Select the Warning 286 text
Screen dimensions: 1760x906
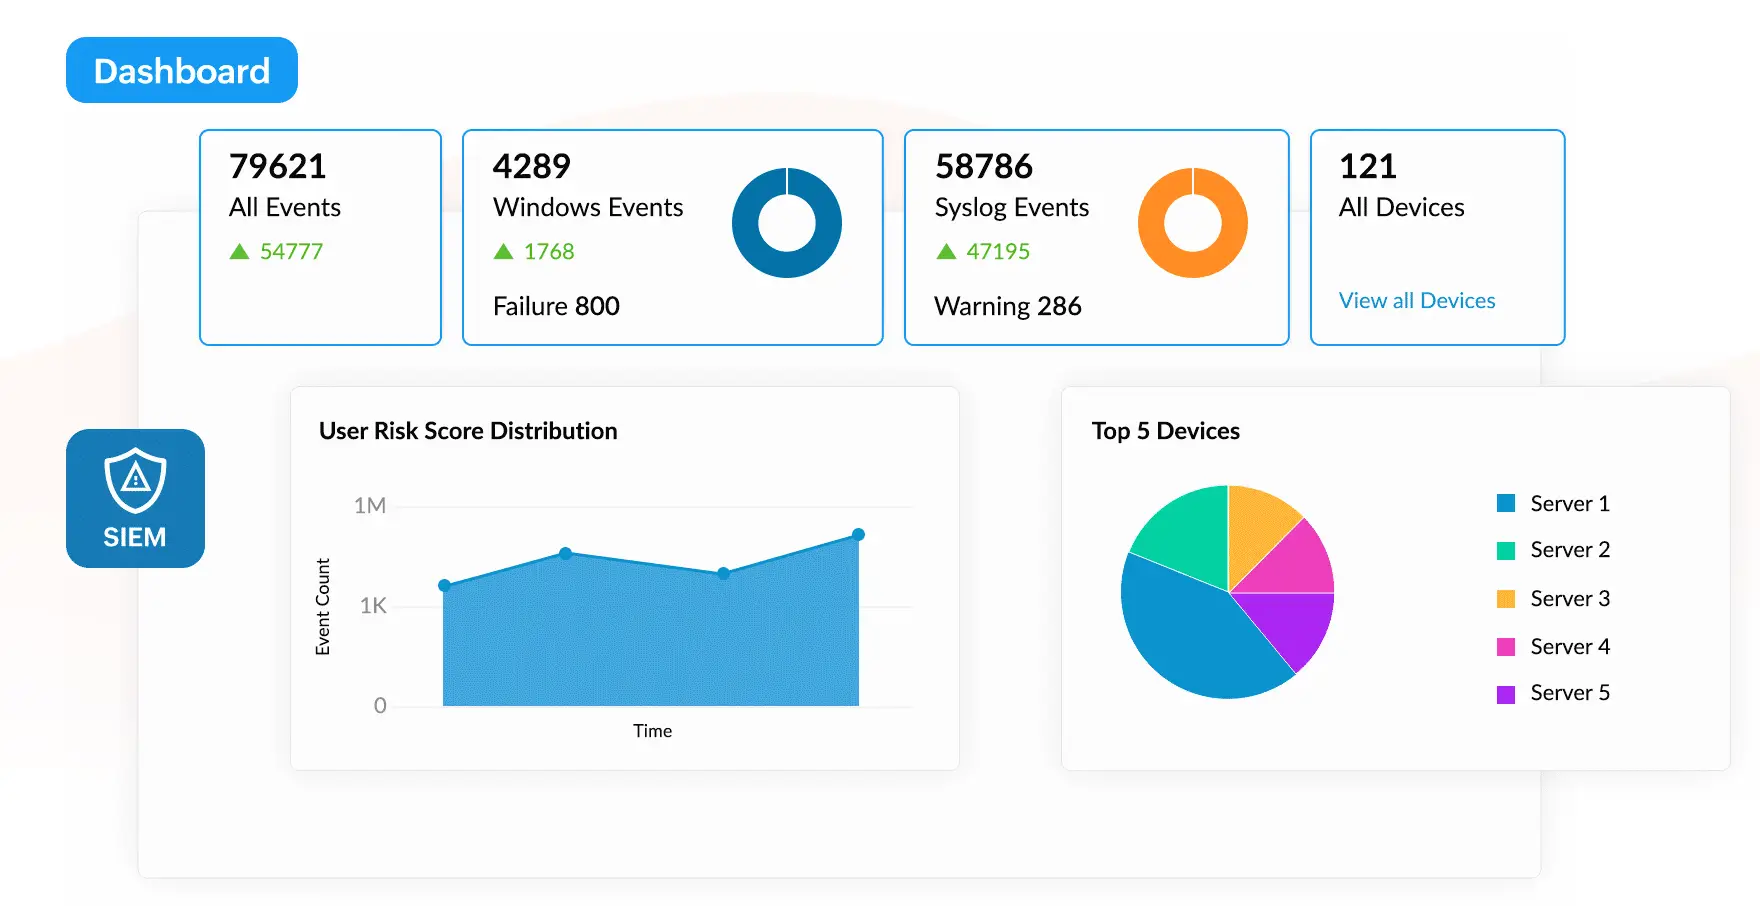(x=1008, y=306)
